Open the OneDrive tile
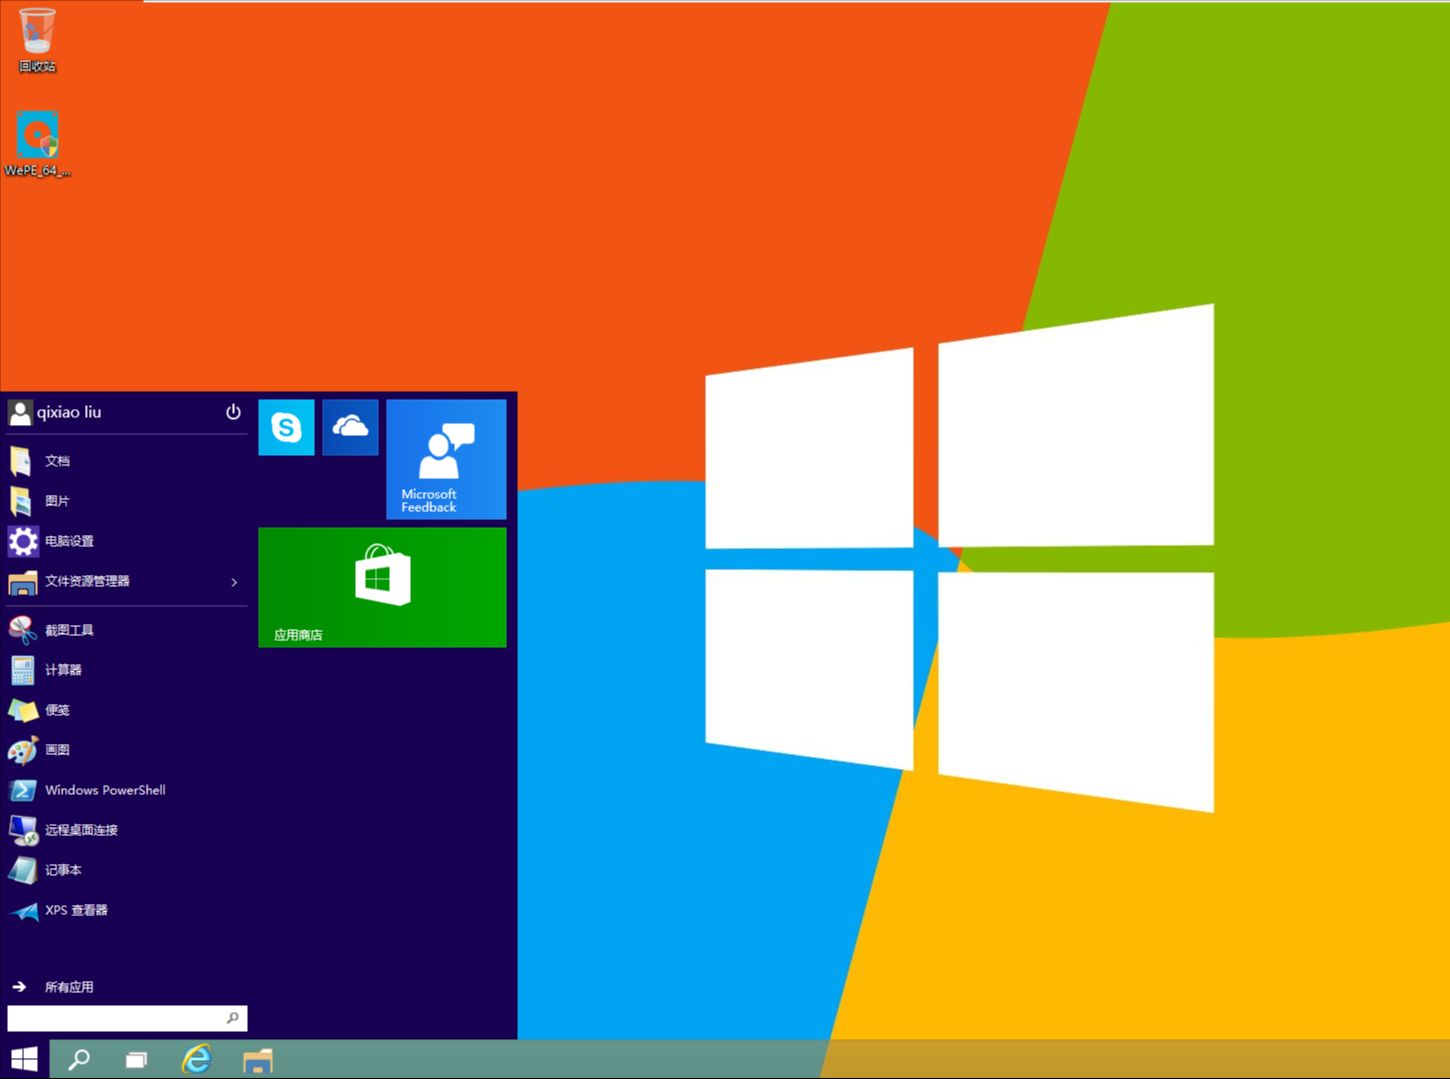 pyautogui.click(x=350, y=427)
